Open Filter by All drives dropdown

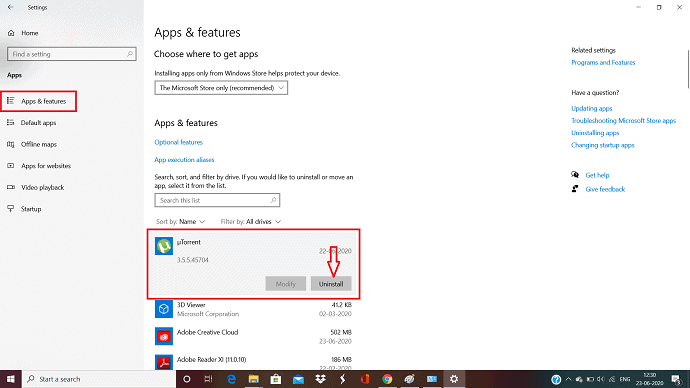(x=250, y=222)
